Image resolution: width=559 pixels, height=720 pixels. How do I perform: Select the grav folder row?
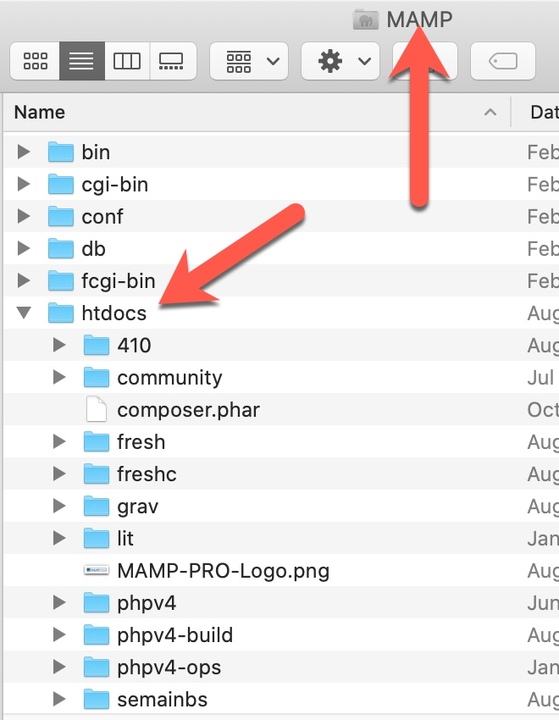[279, 506]
